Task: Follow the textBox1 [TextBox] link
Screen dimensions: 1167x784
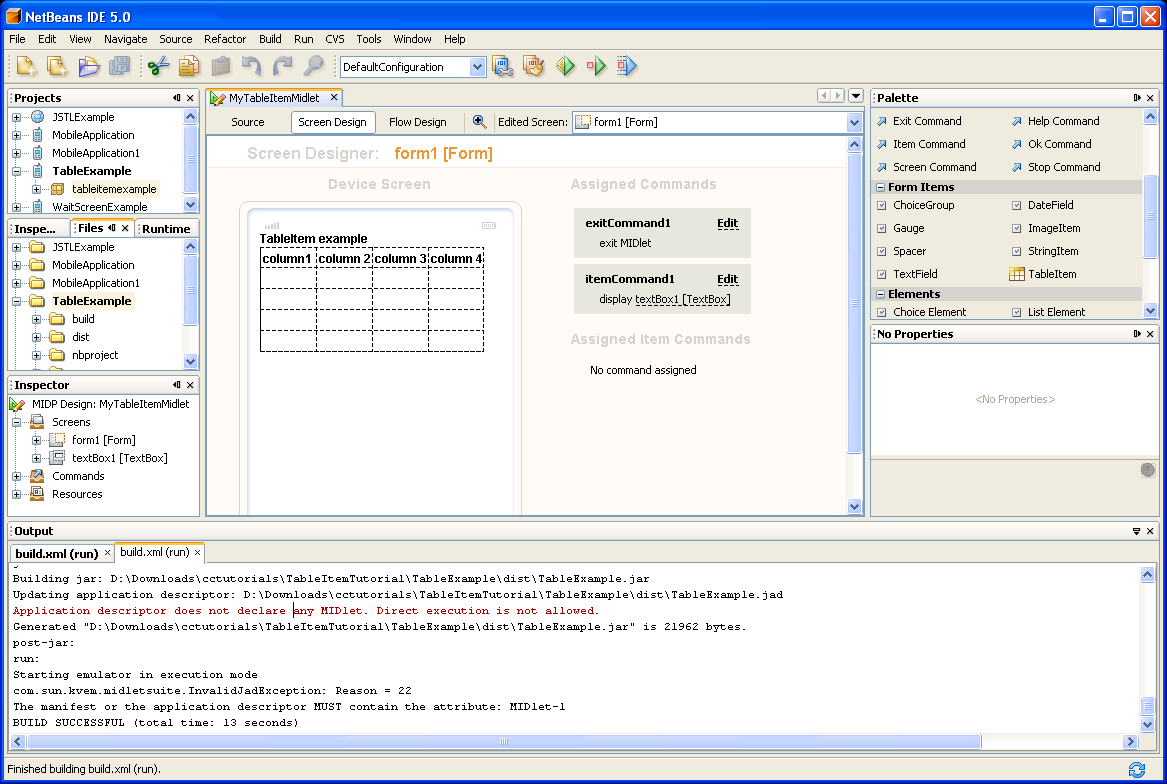Action: [x=682, y=299]
